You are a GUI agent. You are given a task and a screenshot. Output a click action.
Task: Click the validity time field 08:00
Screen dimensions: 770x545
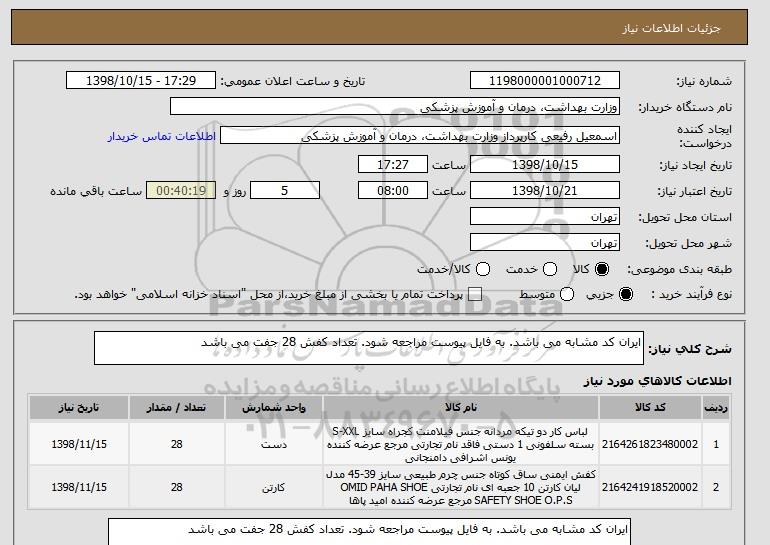coord(393,191)
